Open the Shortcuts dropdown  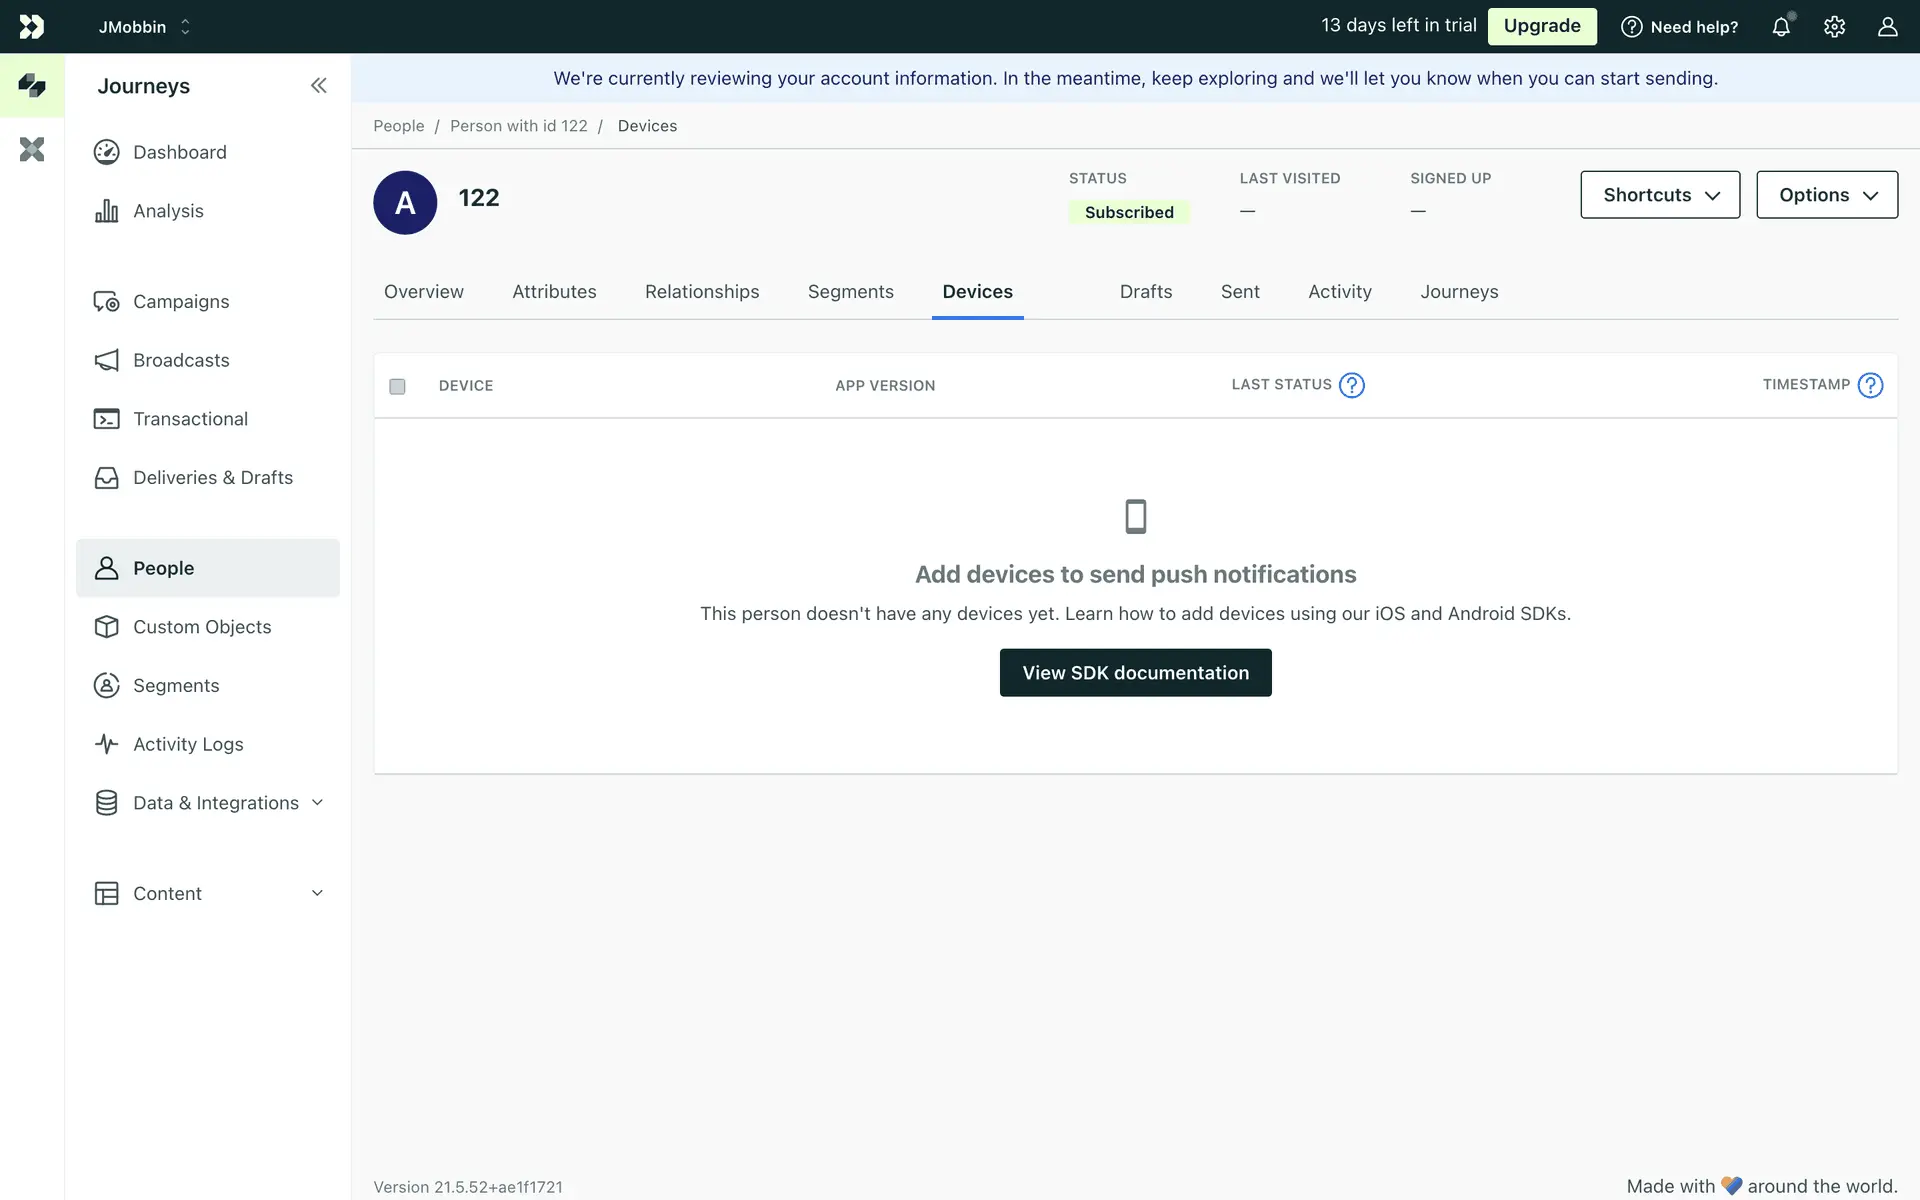pos(1659,195)
